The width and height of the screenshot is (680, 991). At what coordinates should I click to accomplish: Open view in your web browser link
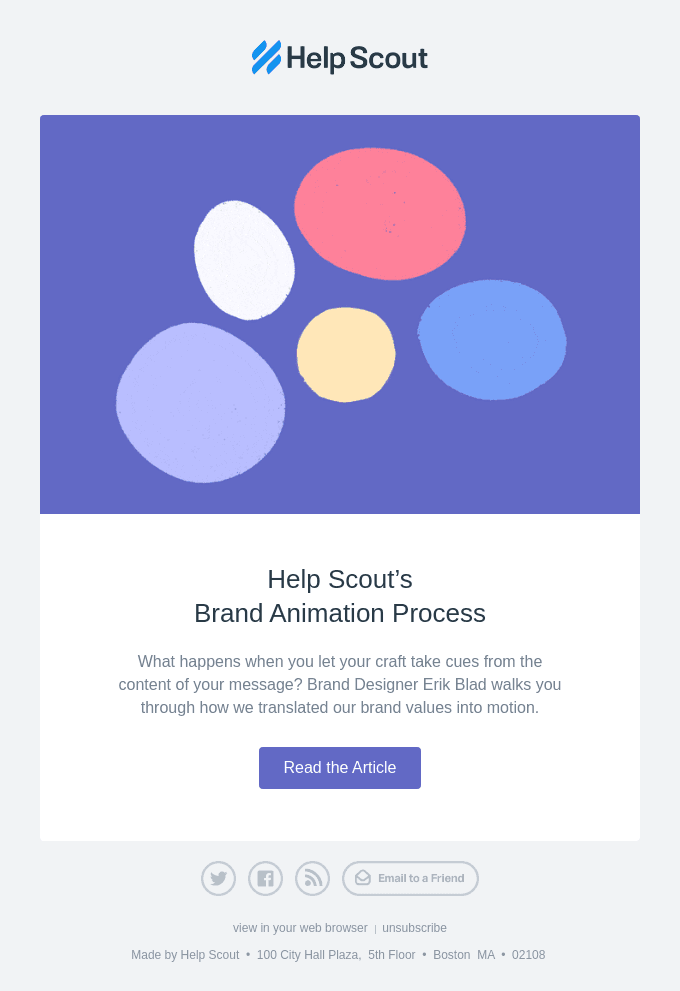point(300,928)
